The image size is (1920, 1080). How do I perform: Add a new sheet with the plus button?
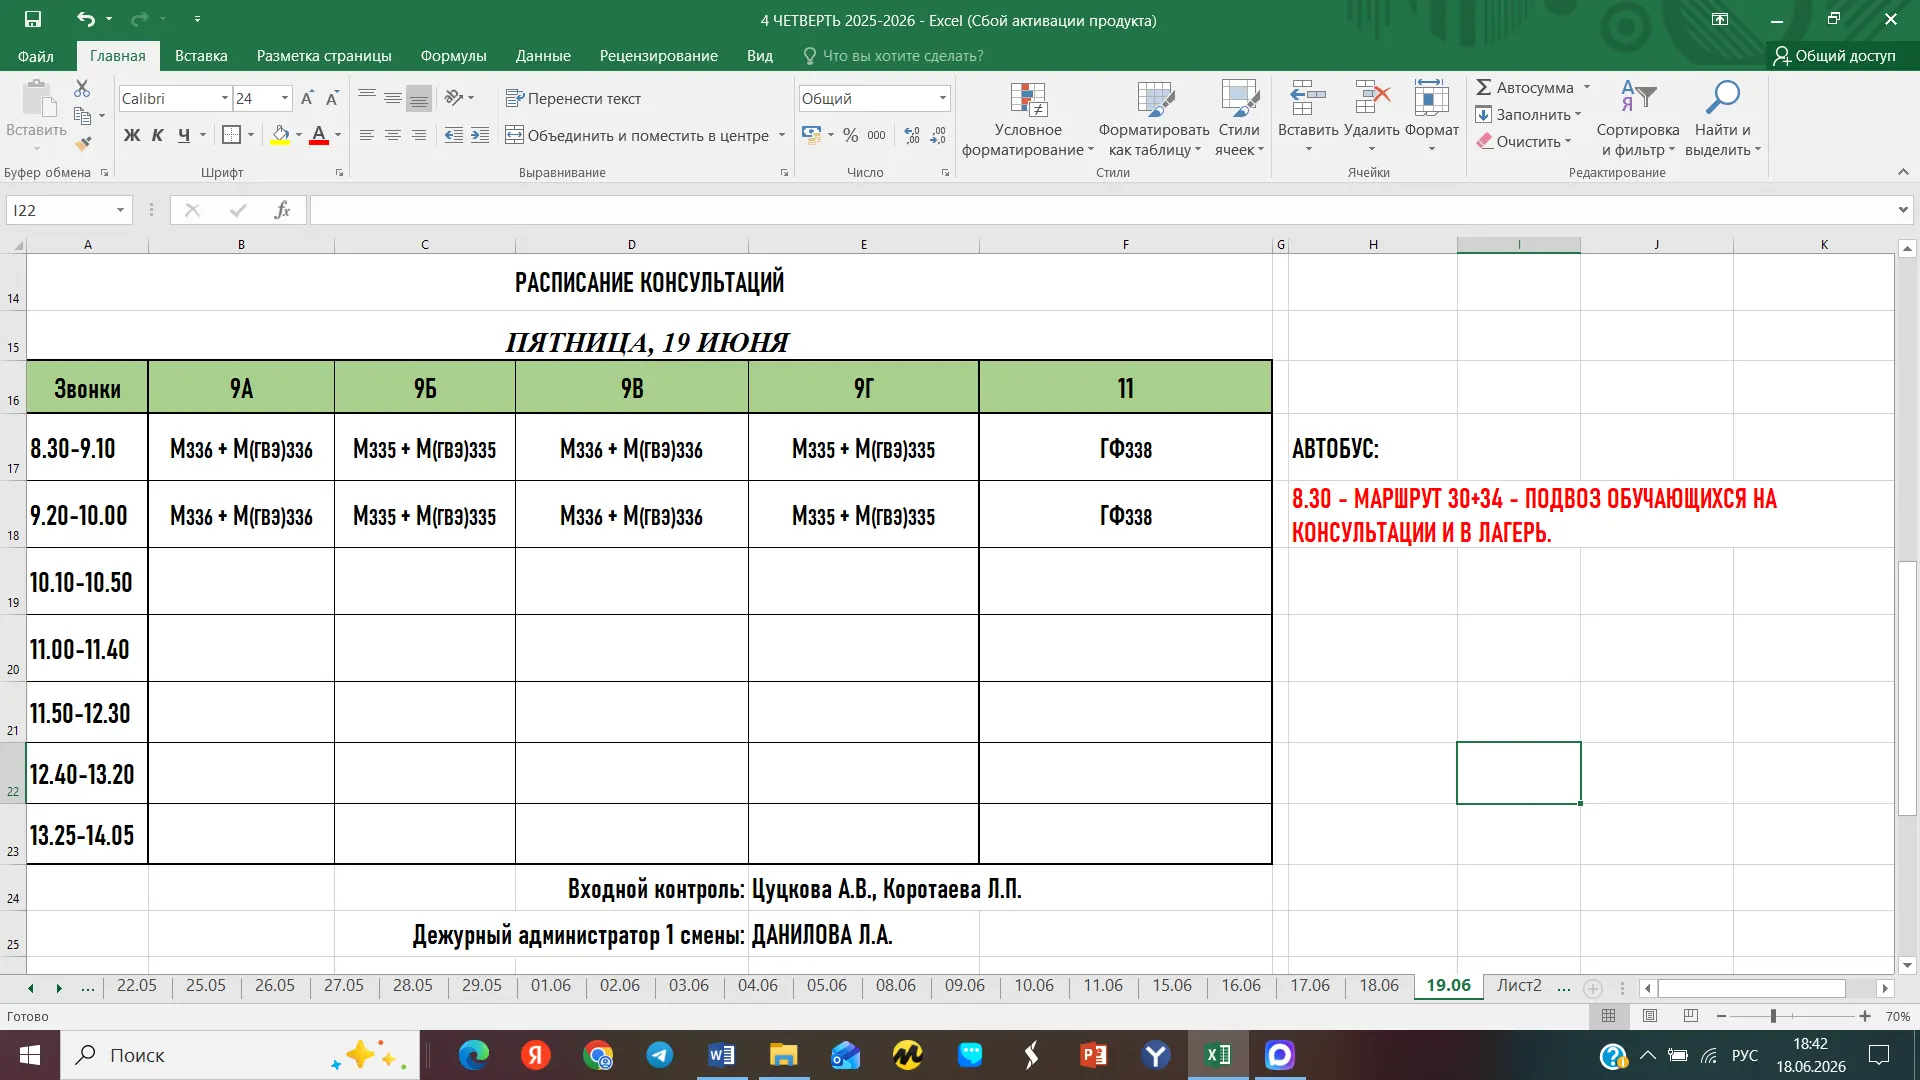tap(1593, 988)
